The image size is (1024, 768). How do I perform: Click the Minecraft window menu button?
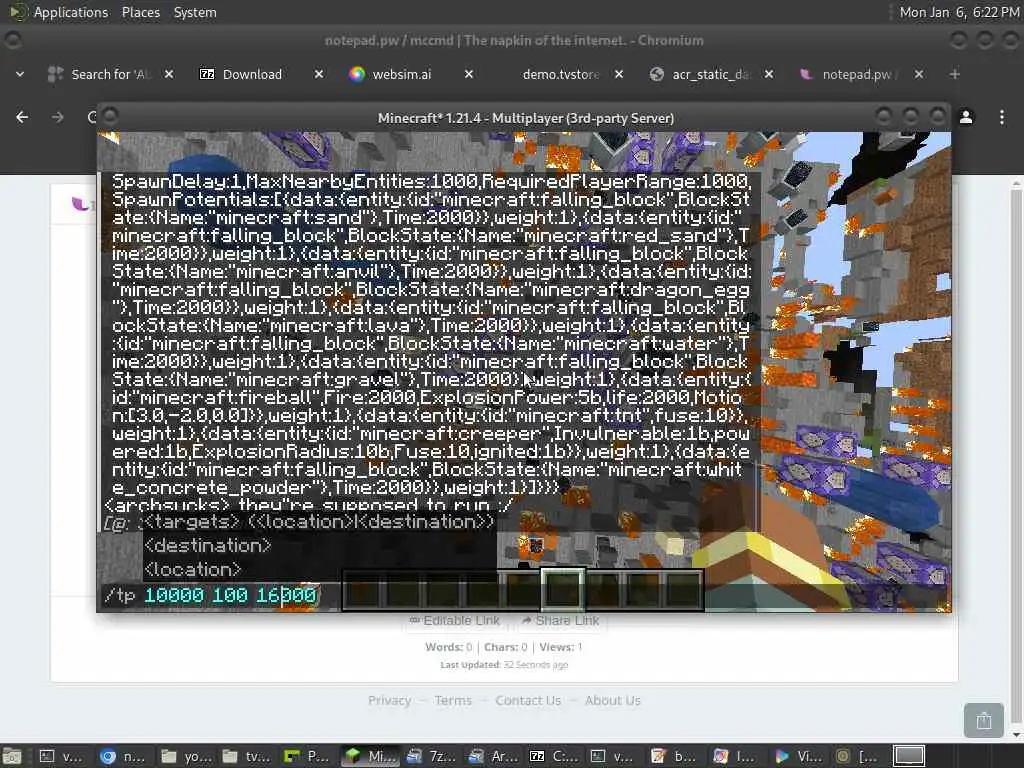click(110, 118)
